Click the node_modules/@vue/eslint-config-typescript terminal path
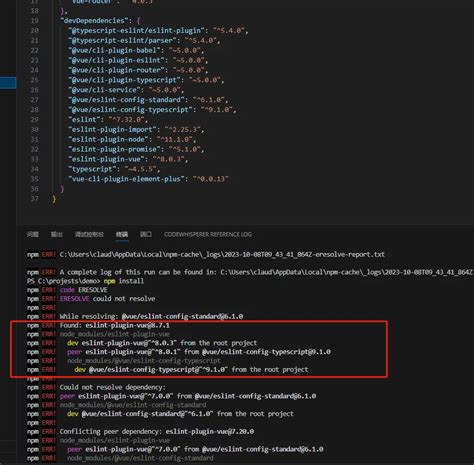The height and width of the screenshot is (465, 474). [x=144, y=361]
